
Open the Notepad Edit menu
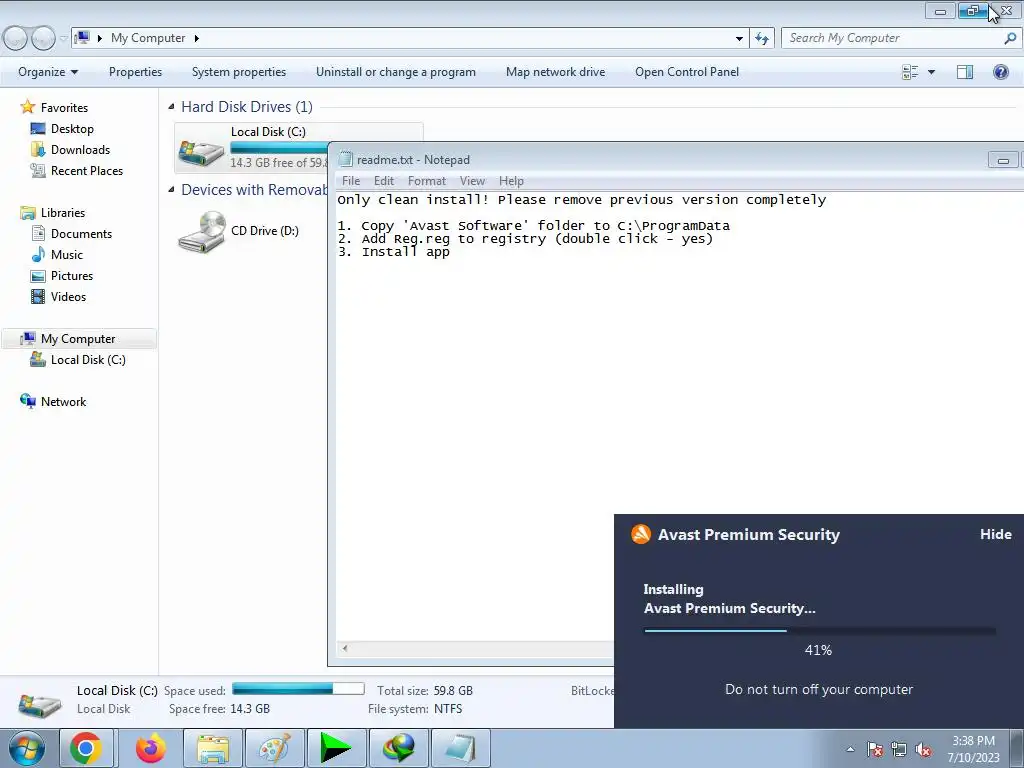383,181
